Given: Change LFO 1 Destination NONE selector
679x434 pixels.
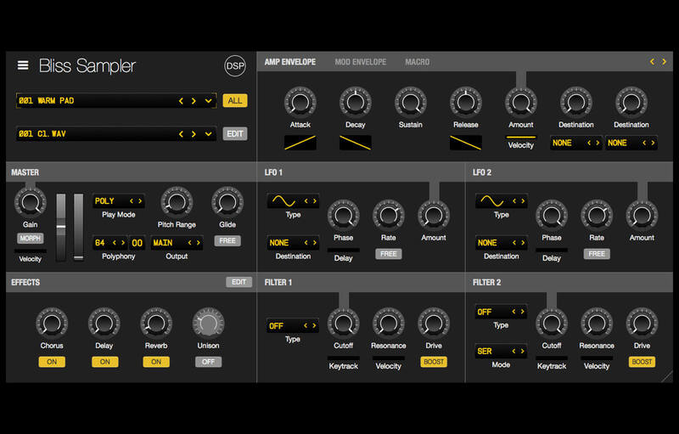Looking at the screenshot, I should (293, 243).
